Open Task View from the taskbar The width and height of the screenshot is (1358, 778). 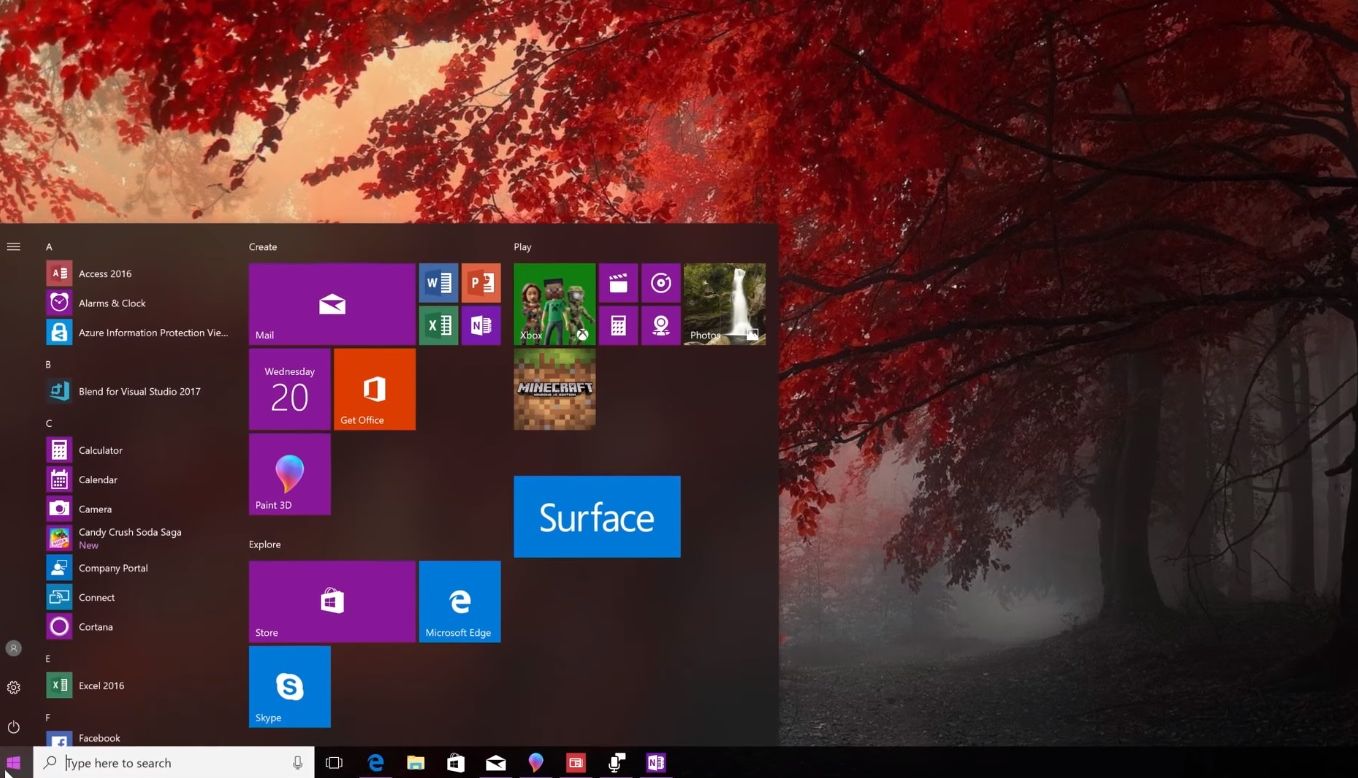tap(334, 763)
